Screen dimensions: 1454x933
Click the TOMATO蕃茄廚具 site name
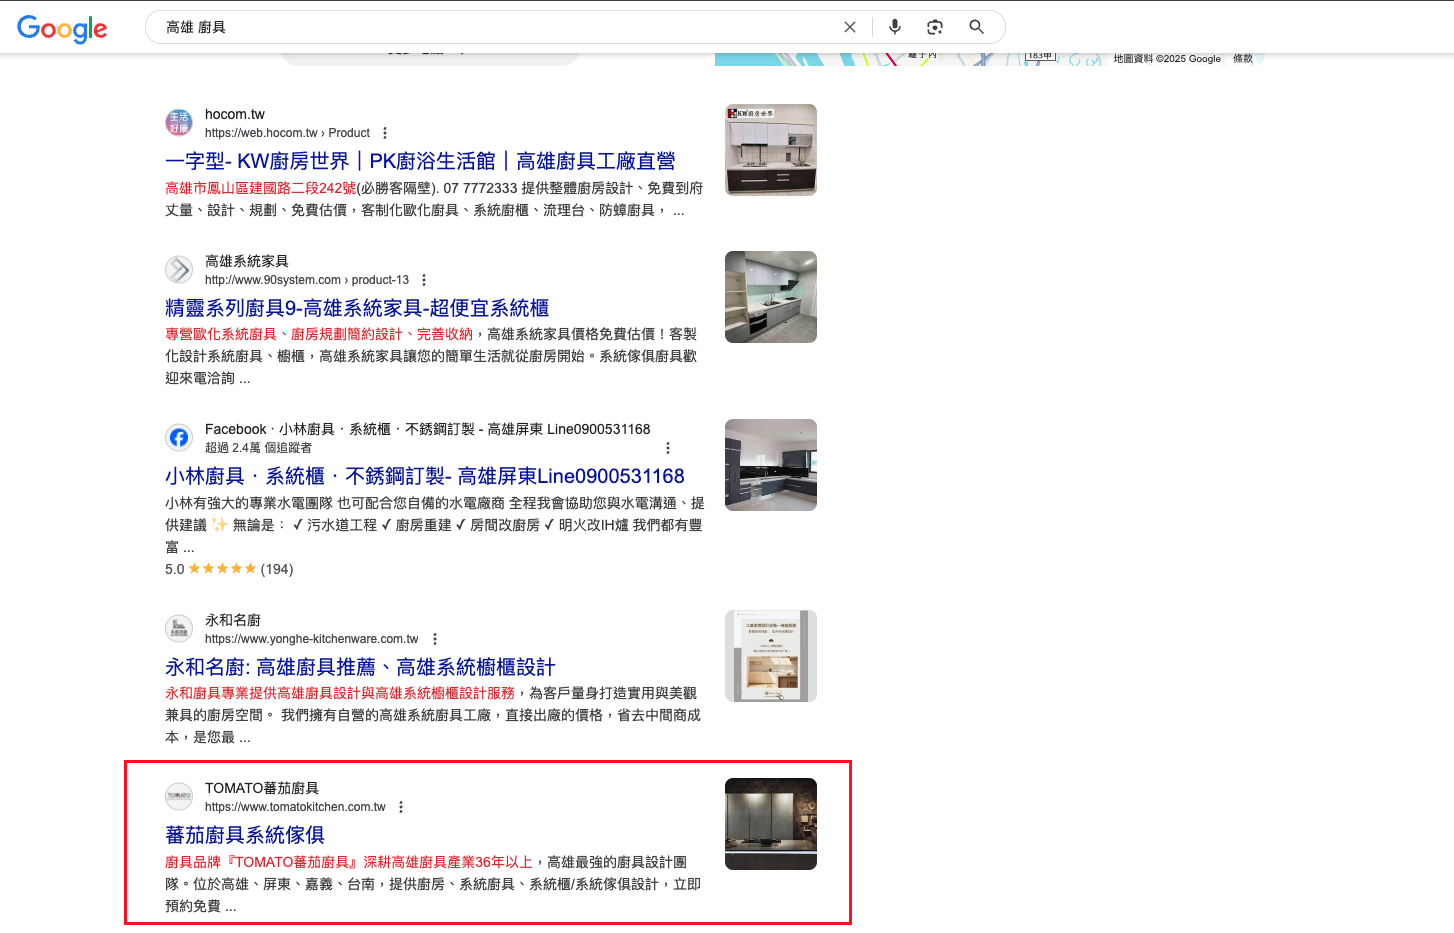coord(262,788)
